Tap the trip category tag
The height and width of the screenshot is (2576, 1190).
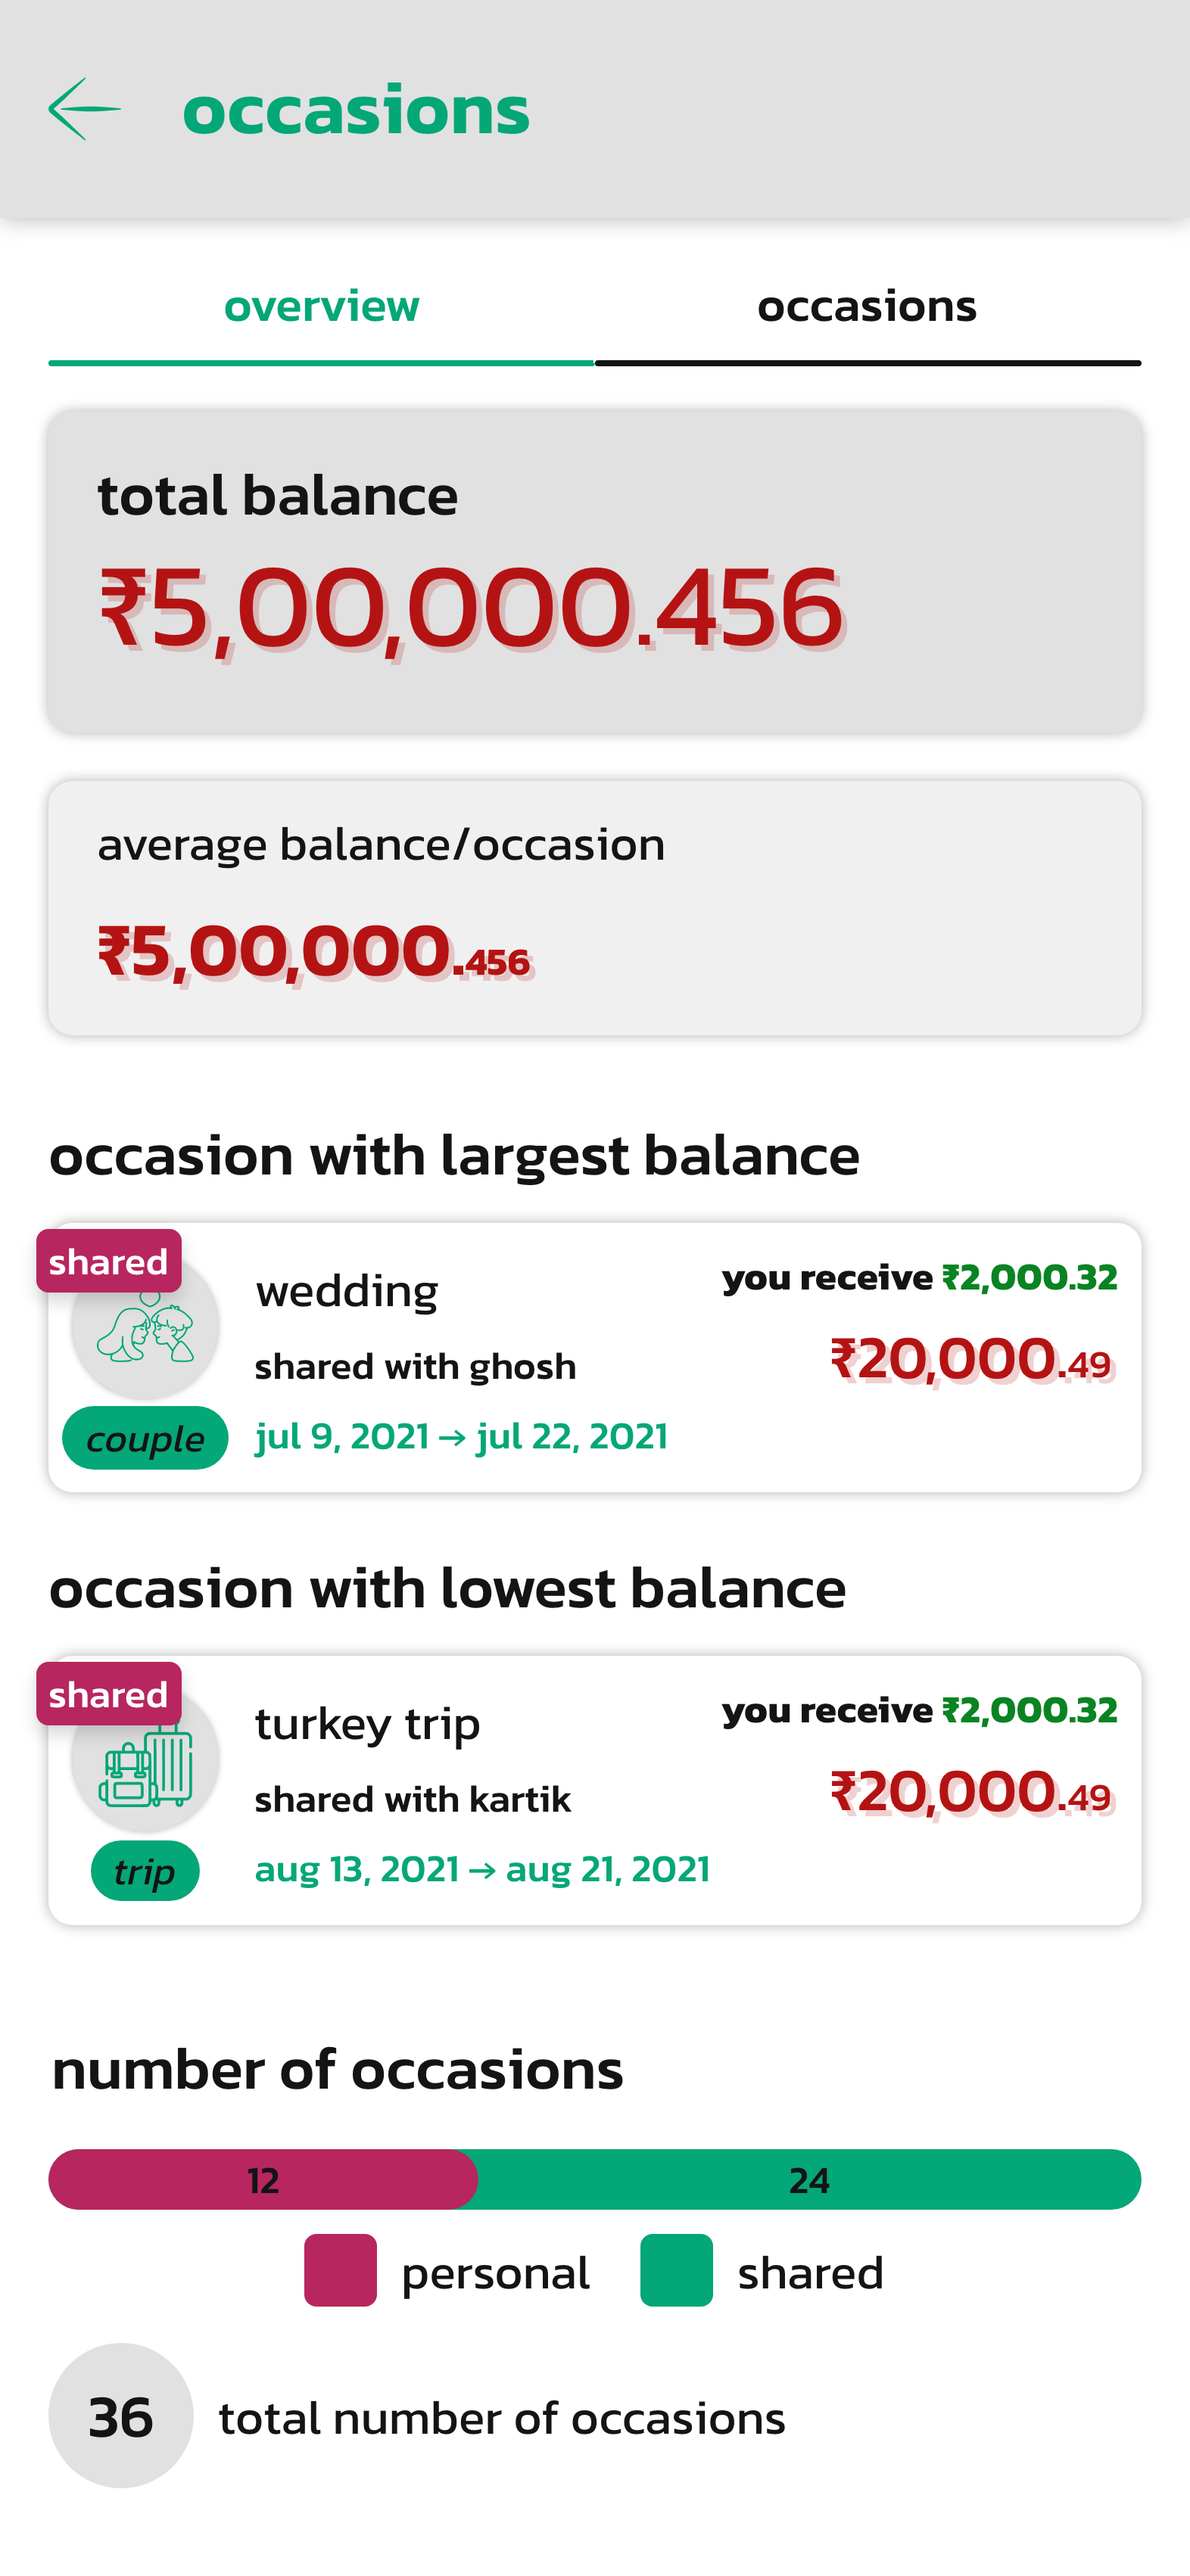click(x=145, y=1871)
